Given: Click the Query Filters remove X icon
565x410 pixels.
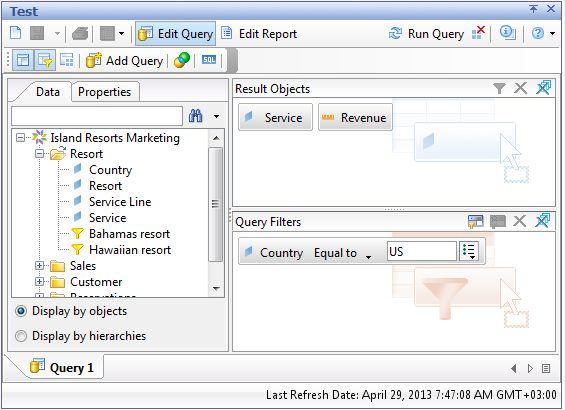Looking at the screenshot, I should click(x=520, y=221).
